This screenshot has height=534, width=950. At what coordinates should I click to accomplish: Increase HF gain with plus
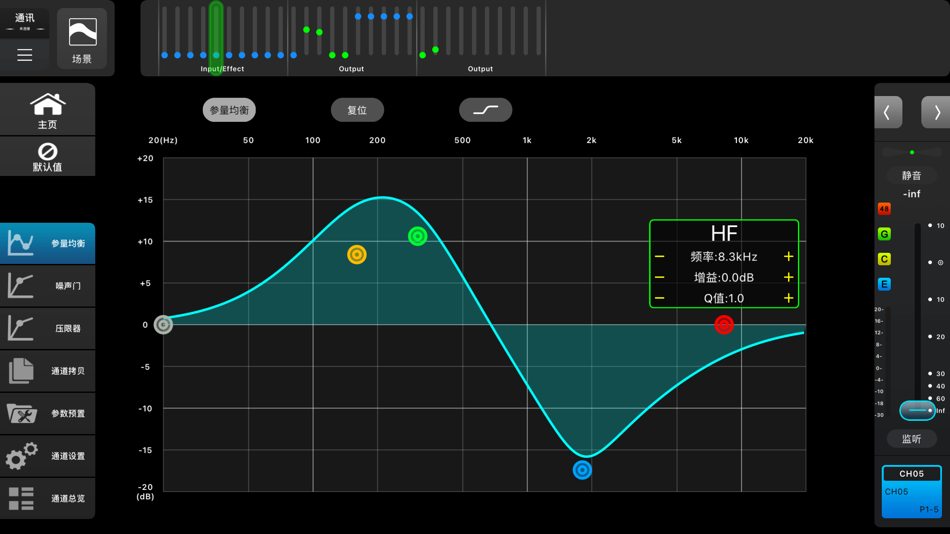[788, 277]
